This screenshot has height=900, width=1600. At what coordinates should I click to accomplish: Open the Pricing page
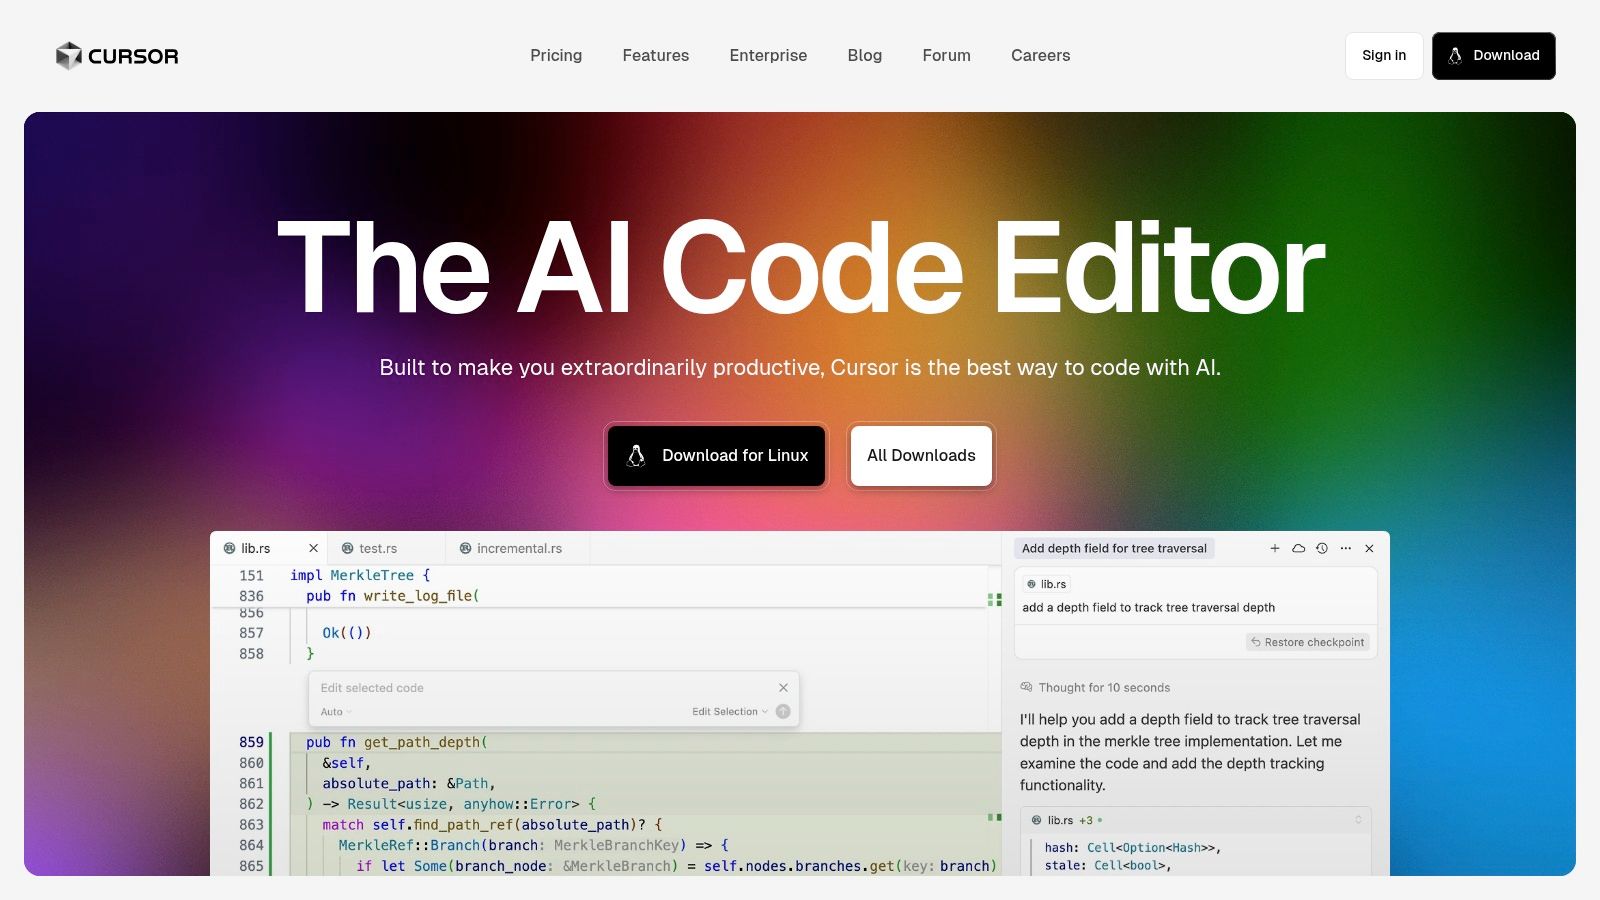coord(556,56)
